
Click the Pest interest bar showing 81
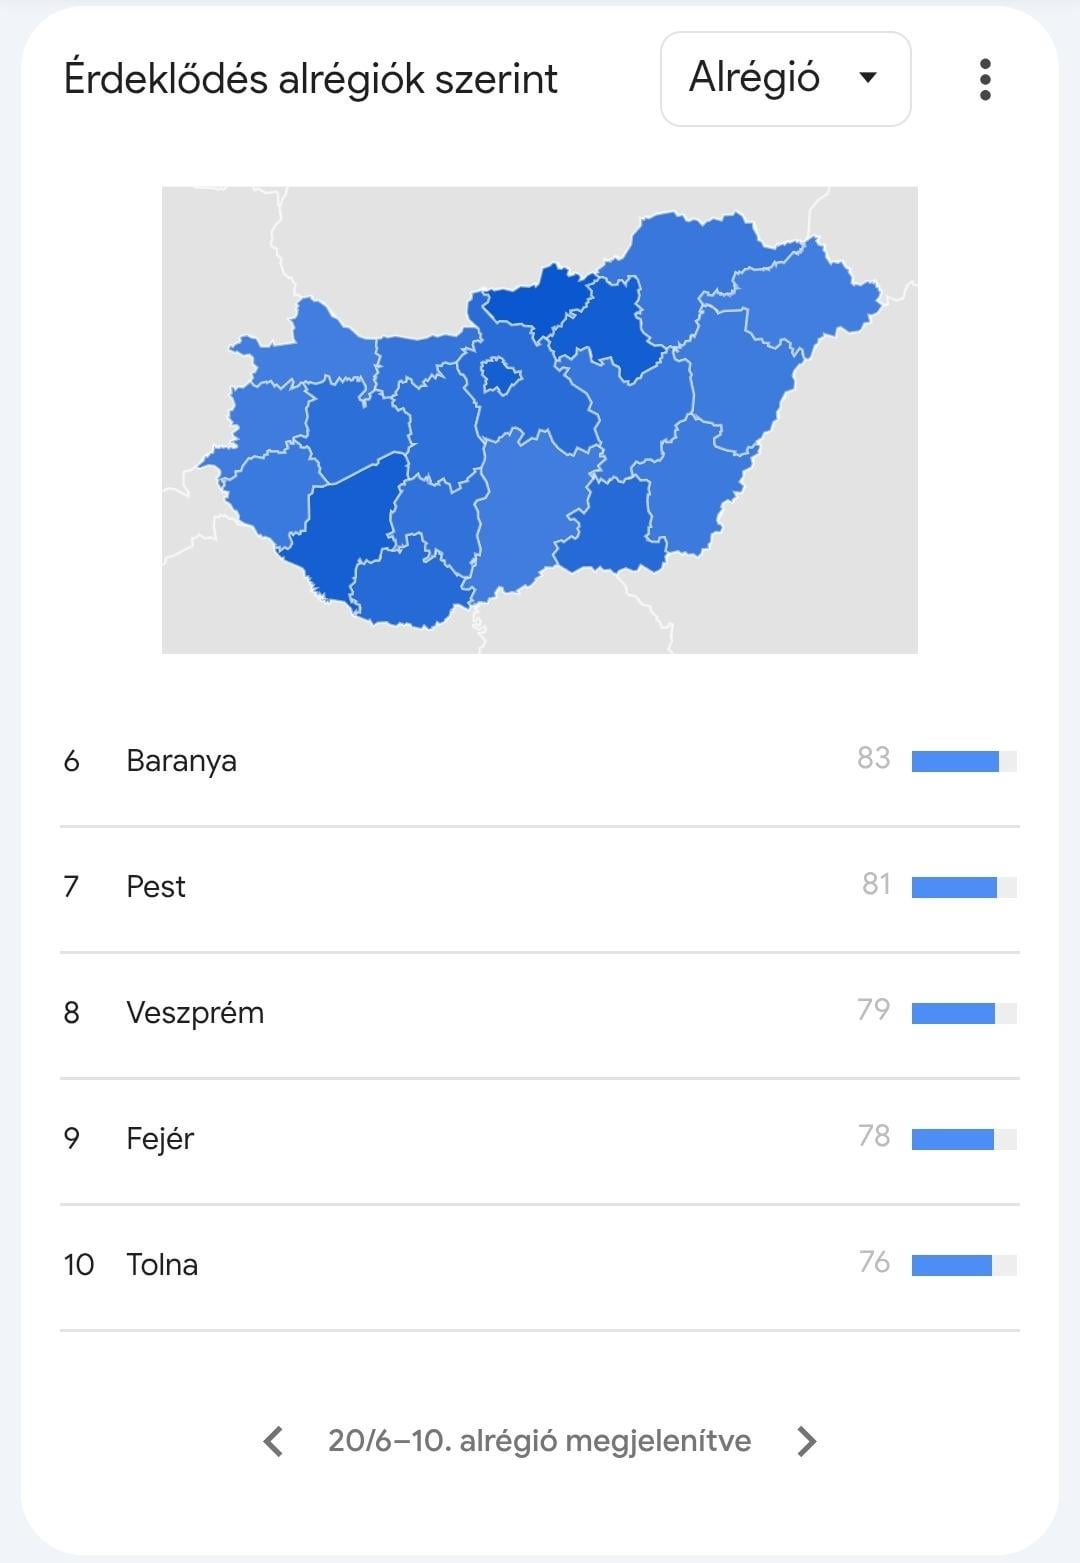[964, 887]
